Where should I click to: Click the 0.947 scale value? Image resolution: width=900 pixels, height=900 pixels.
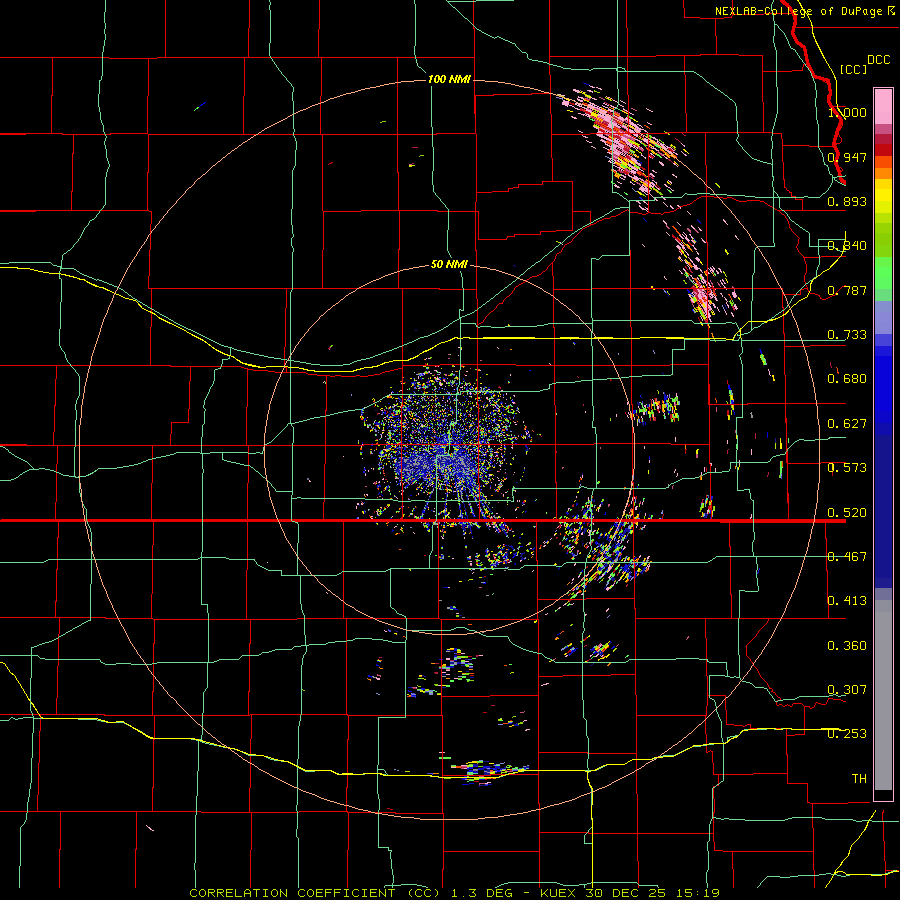[847, 157]
